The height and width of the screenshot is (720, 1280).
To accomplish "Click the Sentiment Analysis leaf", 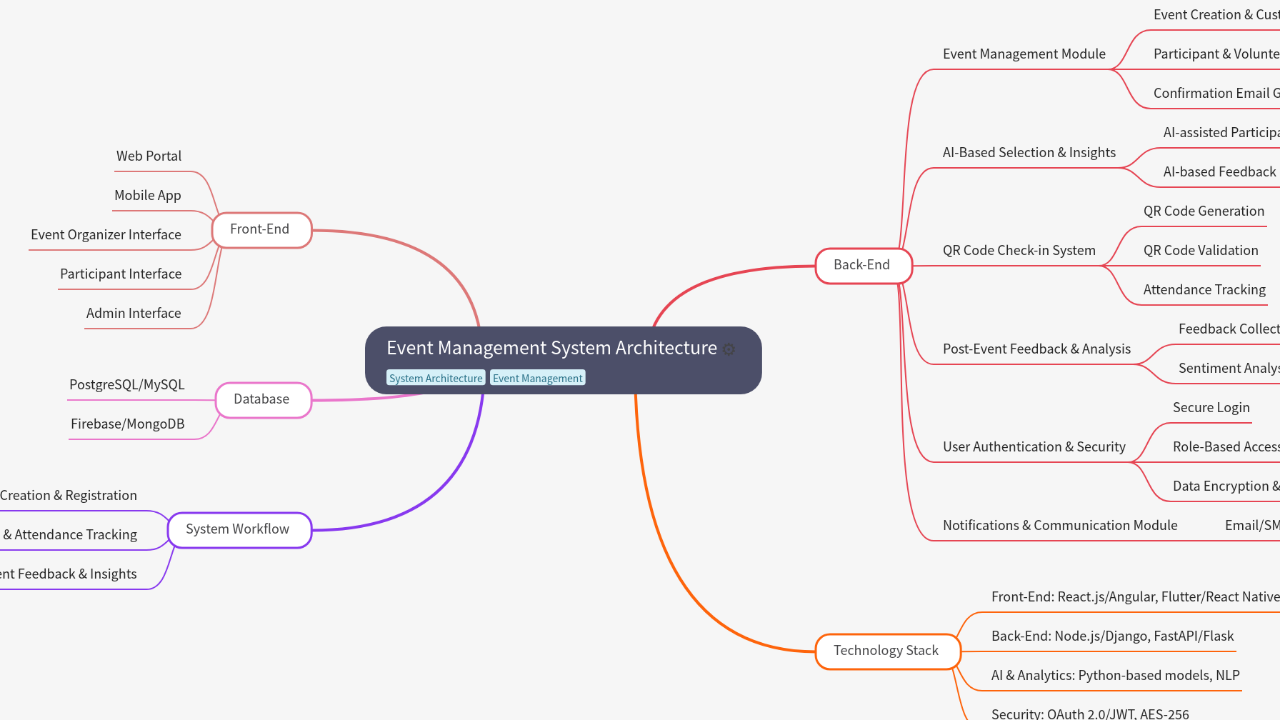I will 1229,368.
